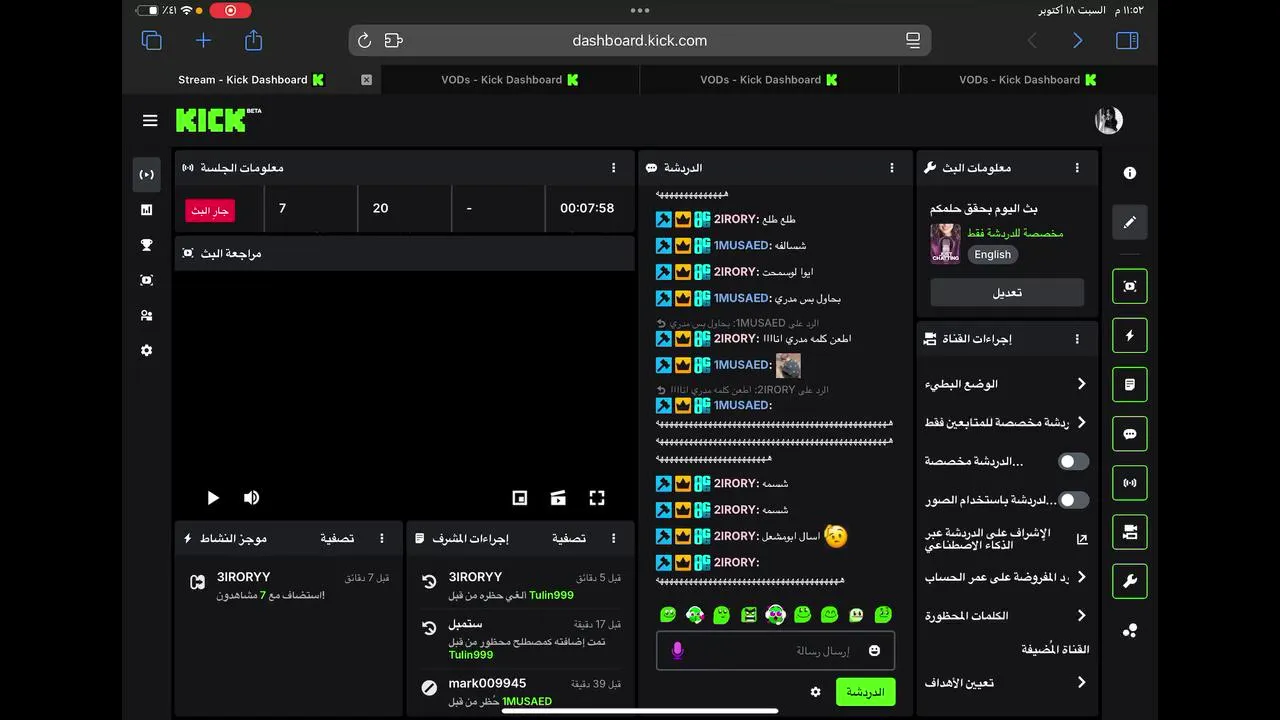Open the analytics bar-chart icon in the left sidebar
The height and width of the screenshot is (720, 1280).
146,210
